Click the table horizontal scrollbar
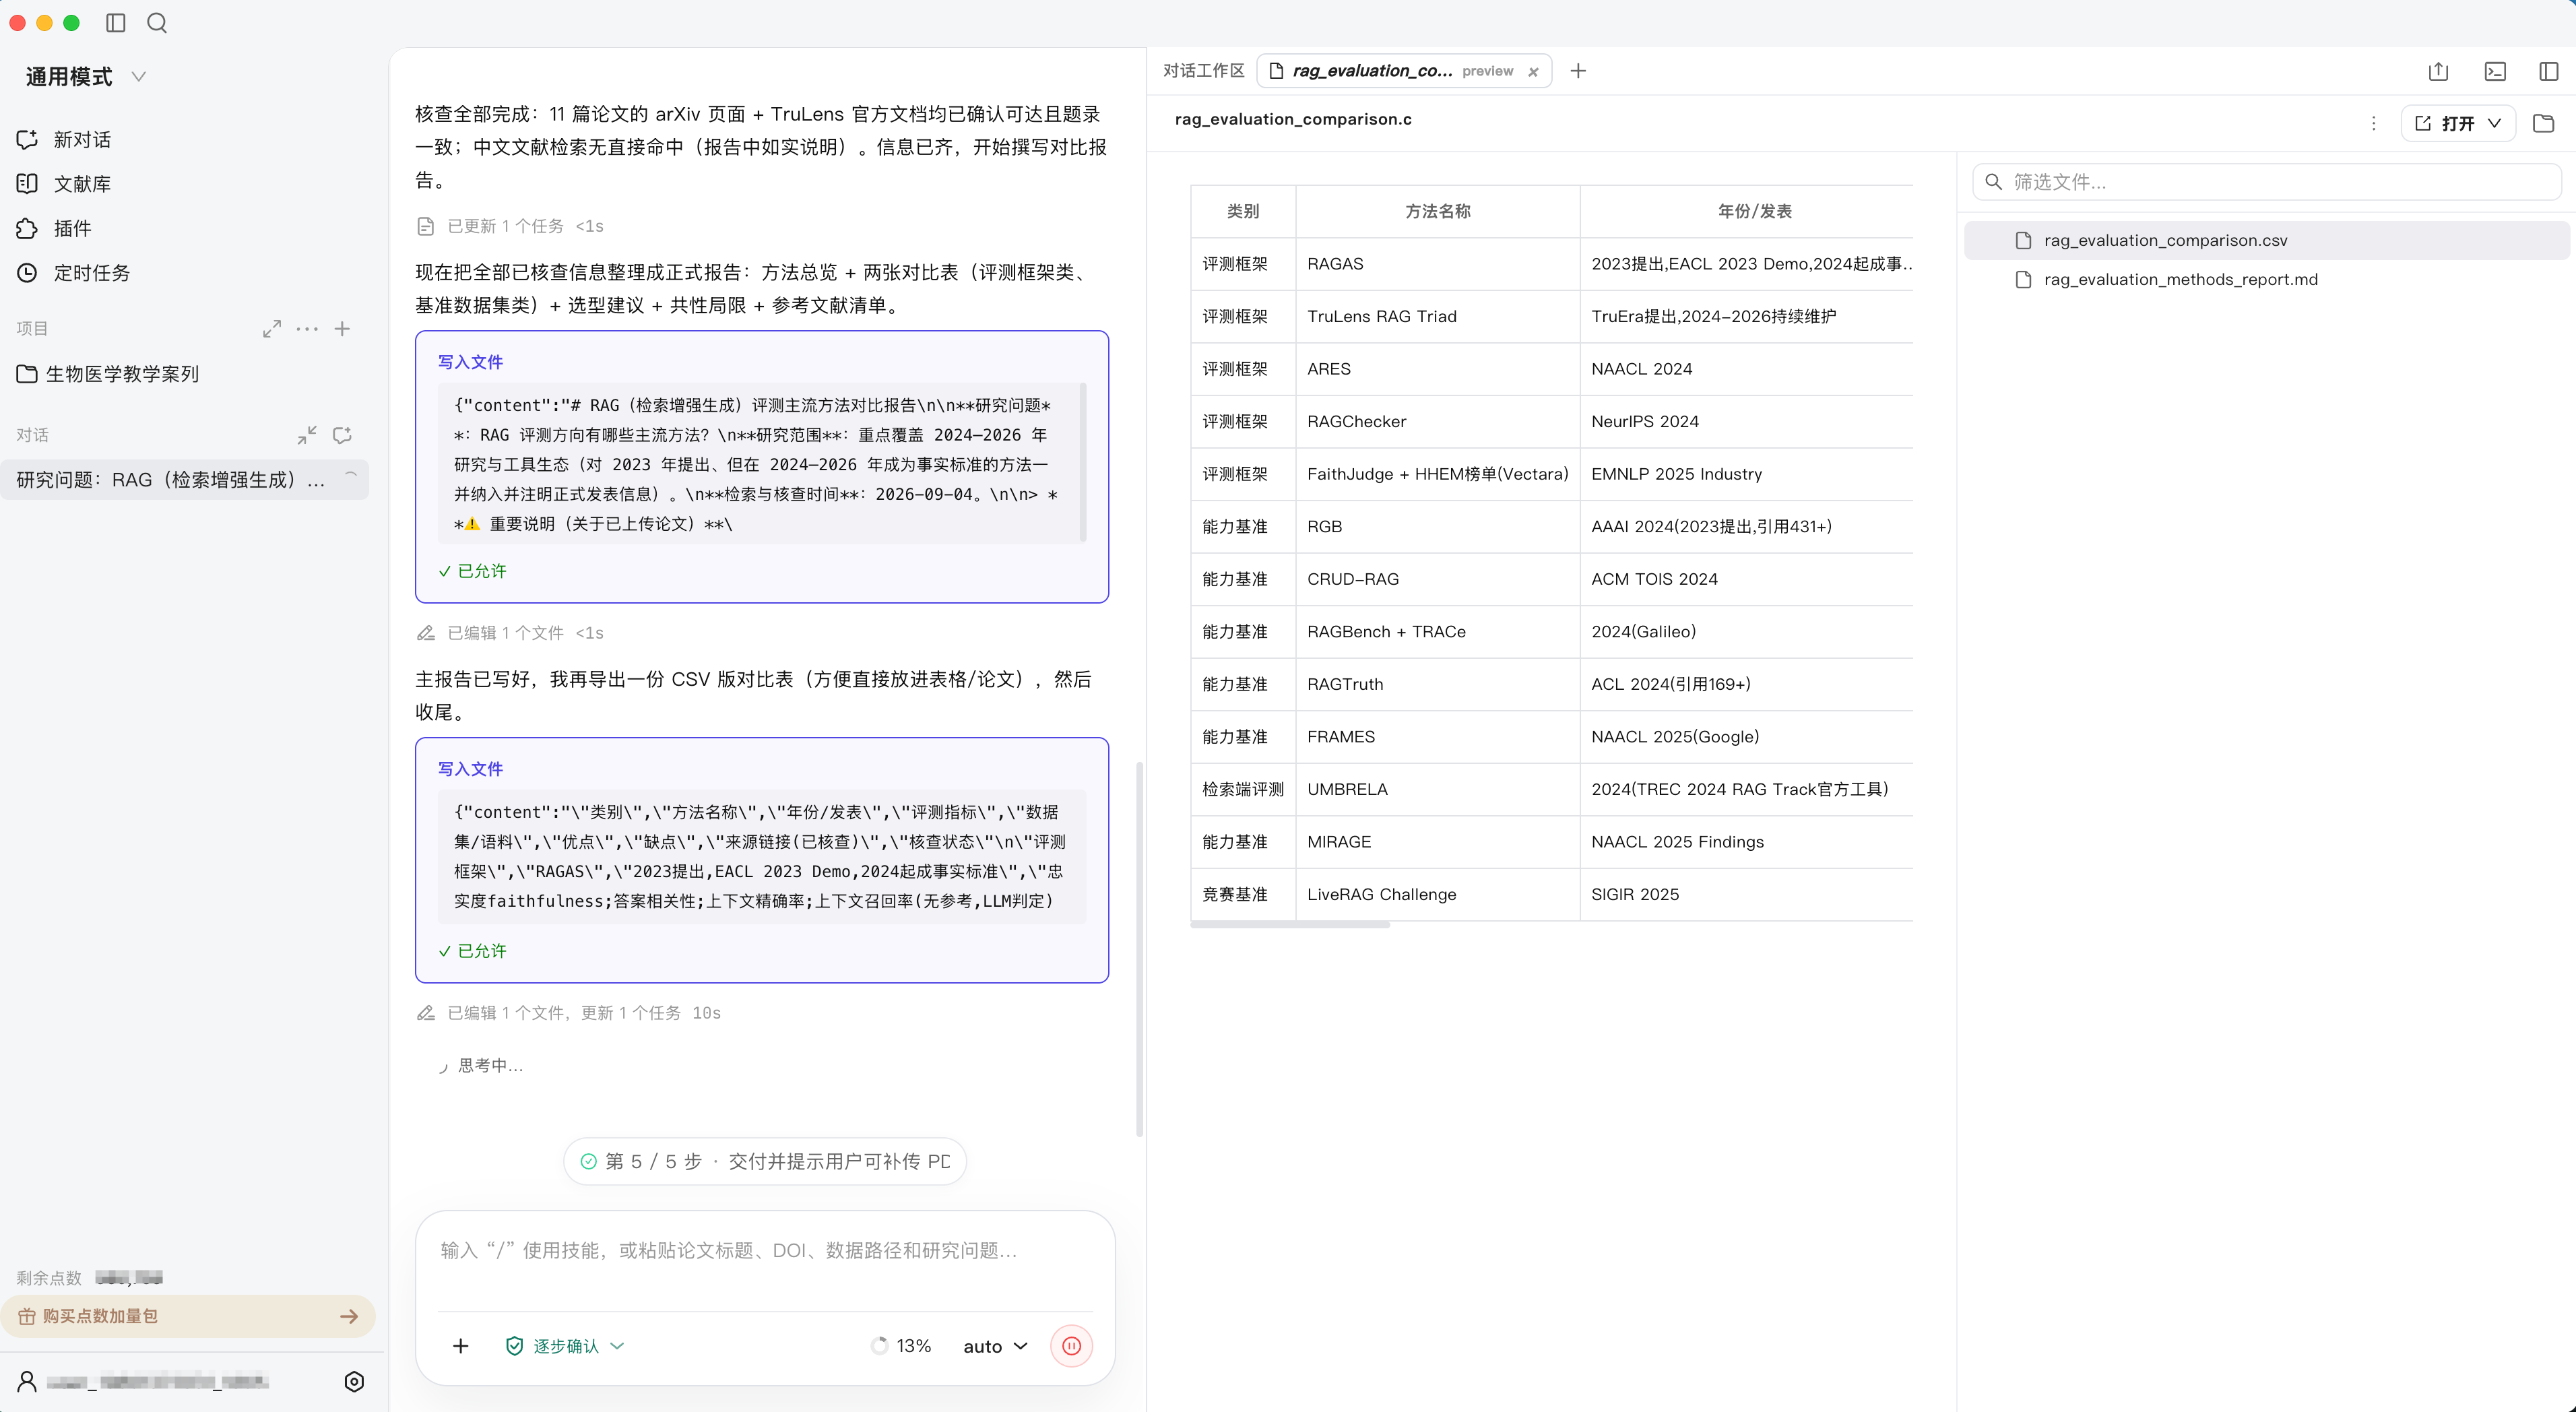This screenshot has height=1412, width=2576. 1290,925
